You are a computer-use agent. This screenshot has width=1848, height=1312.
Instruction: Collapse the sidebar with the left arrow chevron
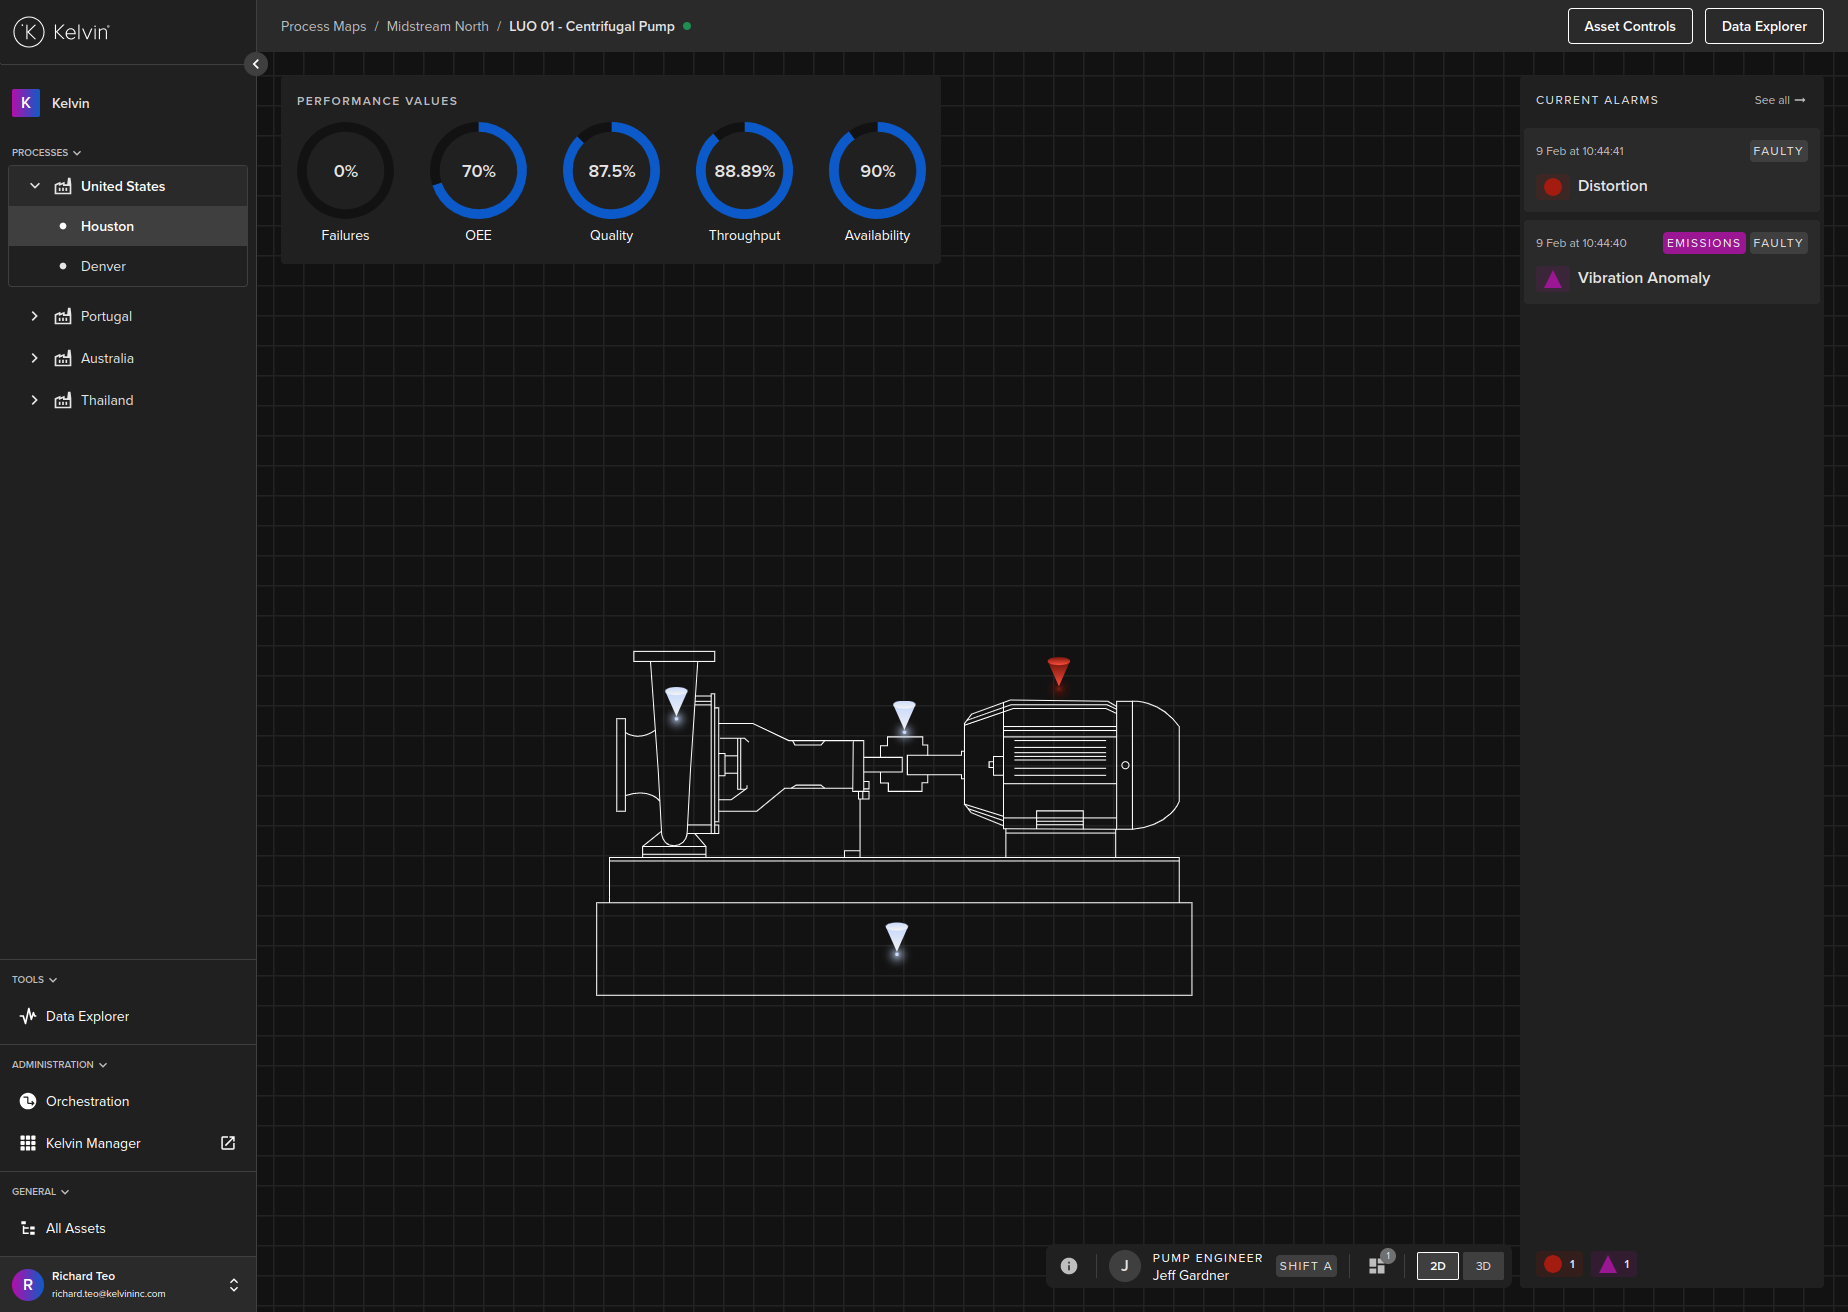pos(256,64)
